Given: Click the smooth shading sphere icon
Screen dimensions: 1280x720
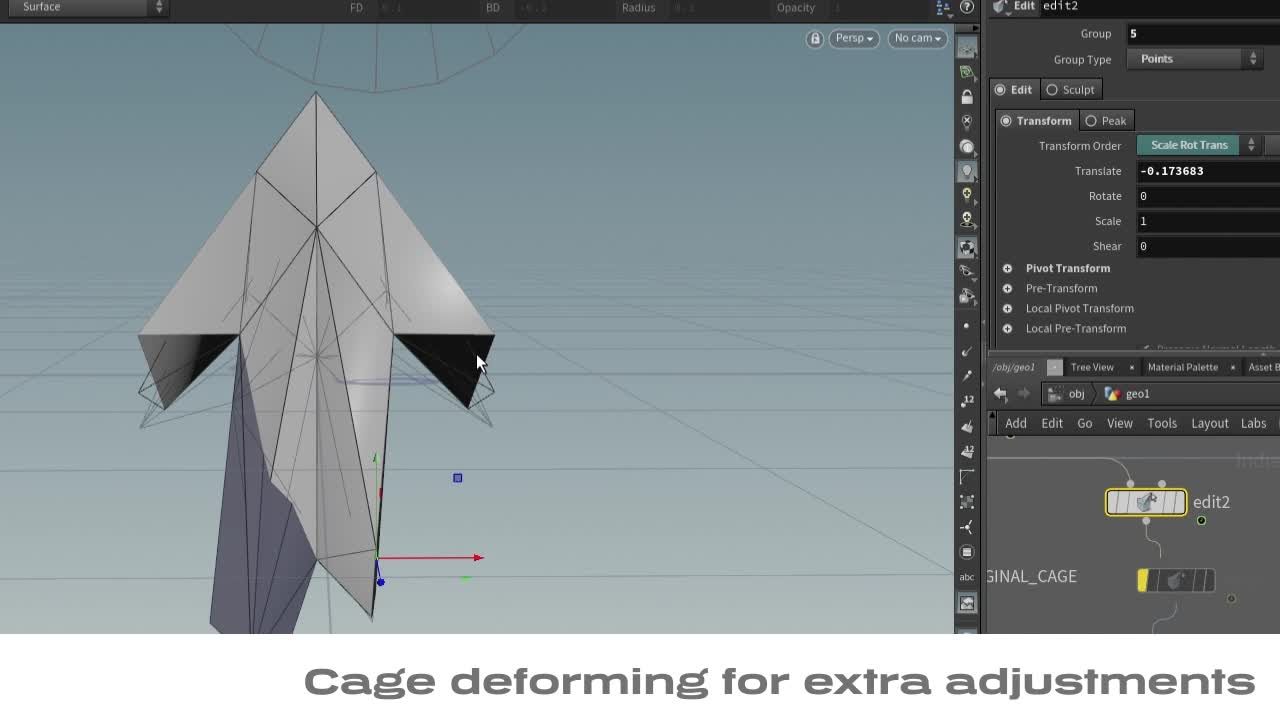Looking at the screenshot, I should coord(967,146).
